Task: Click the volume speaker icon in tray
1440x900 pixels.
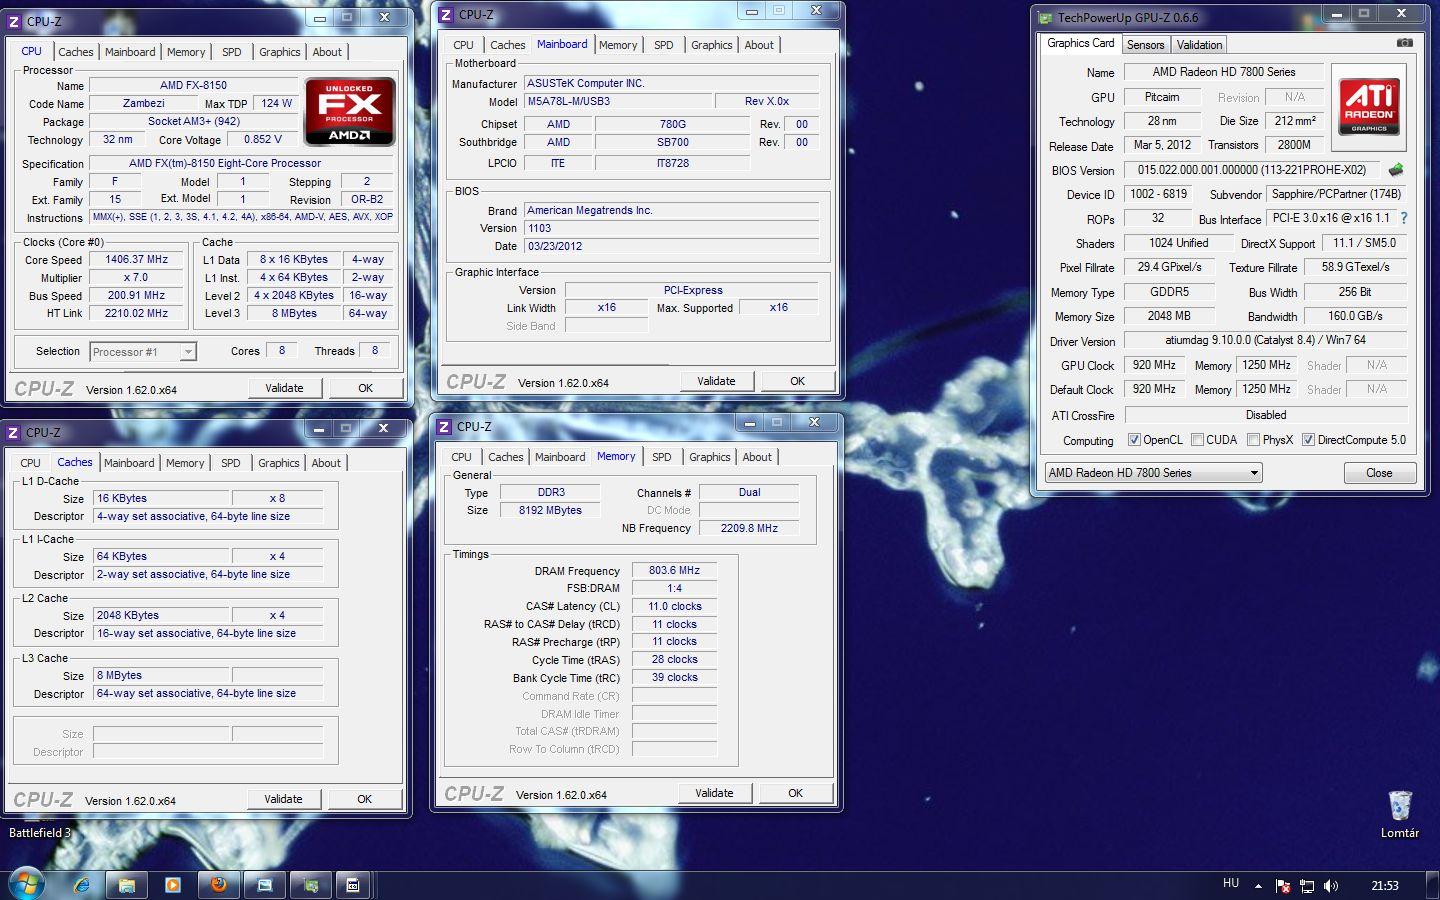Action: [x=1330, y=886]
